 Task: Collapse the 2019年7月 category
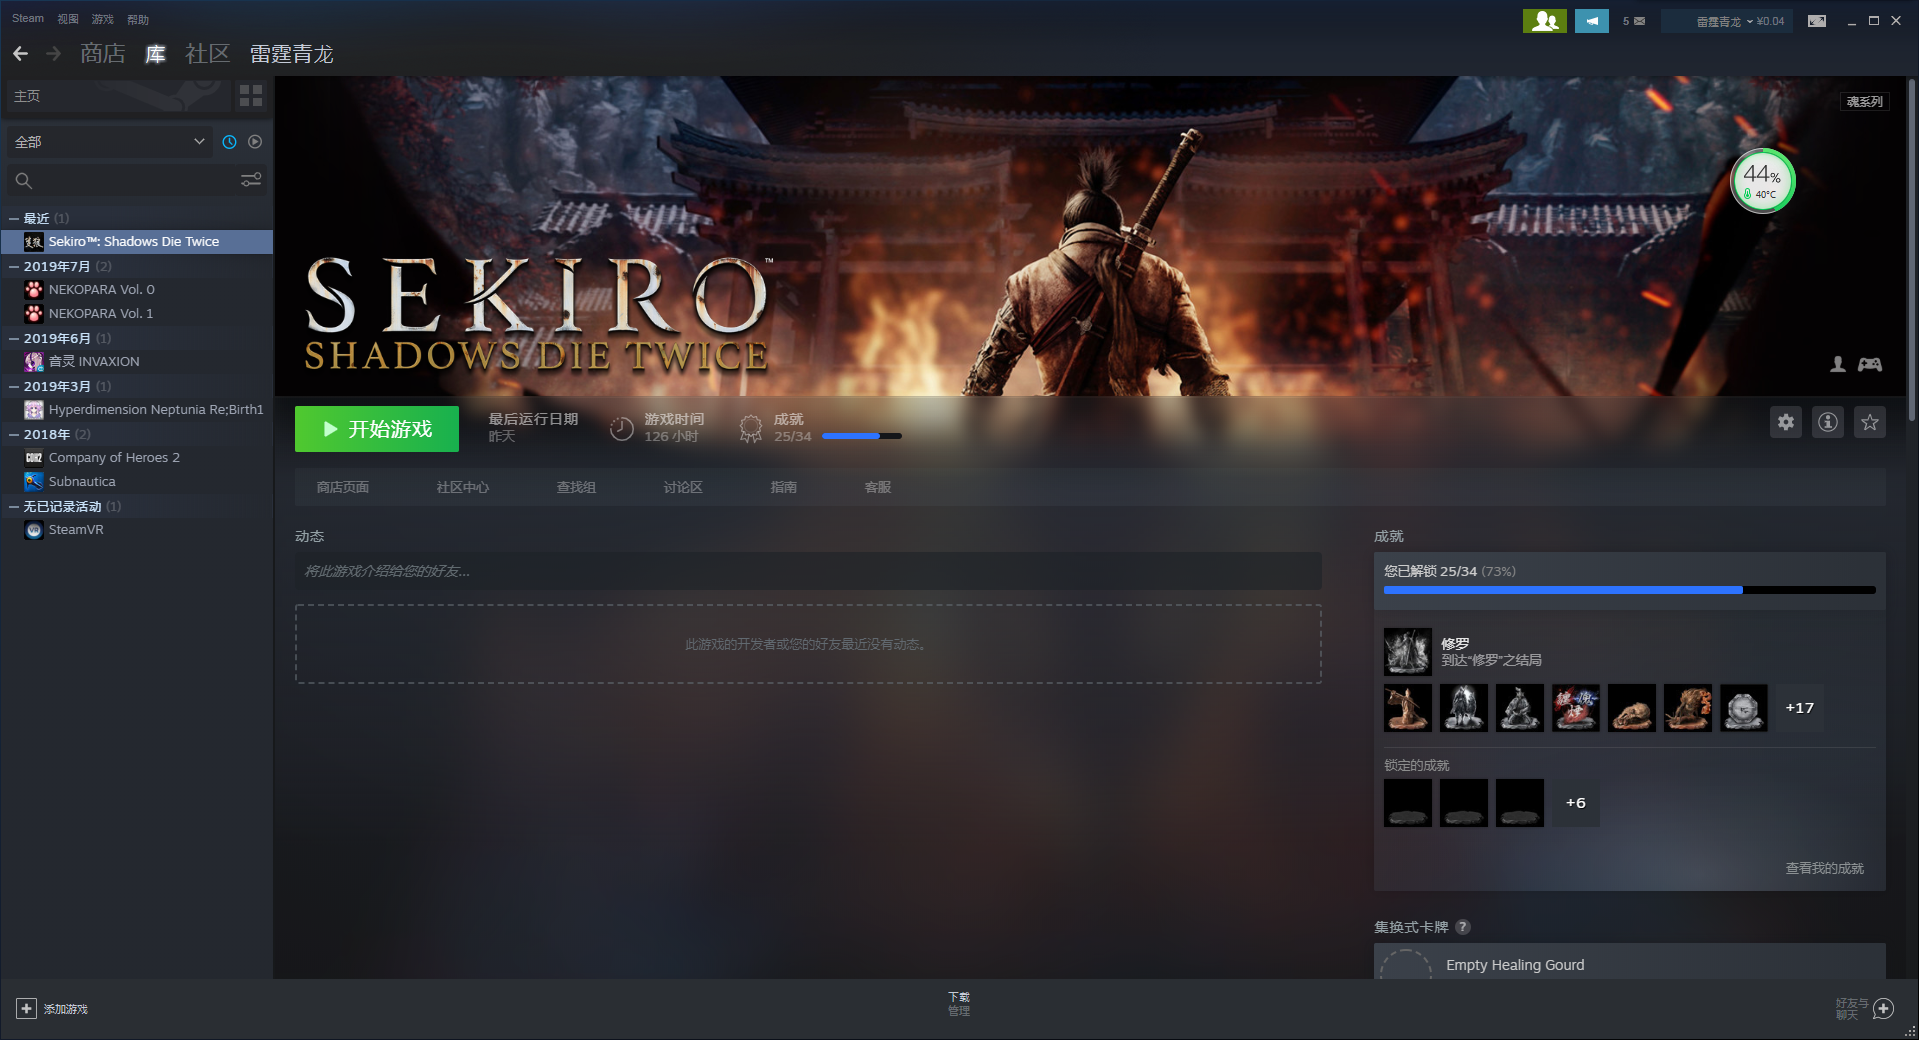(x=14, y=266)
